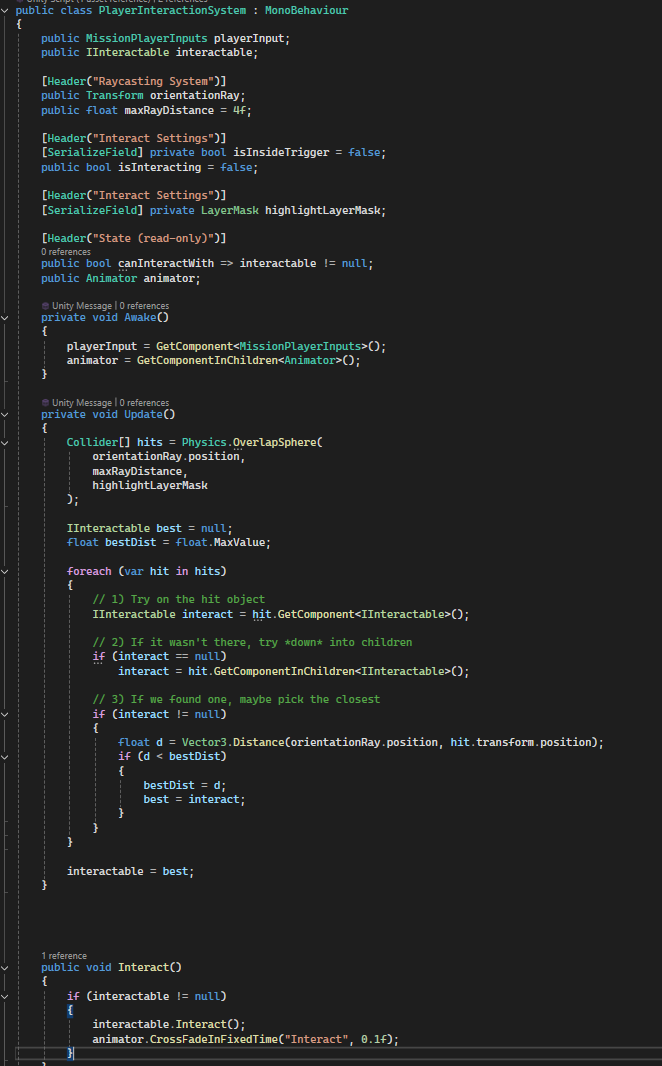
Task: Click '0 references' link above Update method
Action: [144, 402]
